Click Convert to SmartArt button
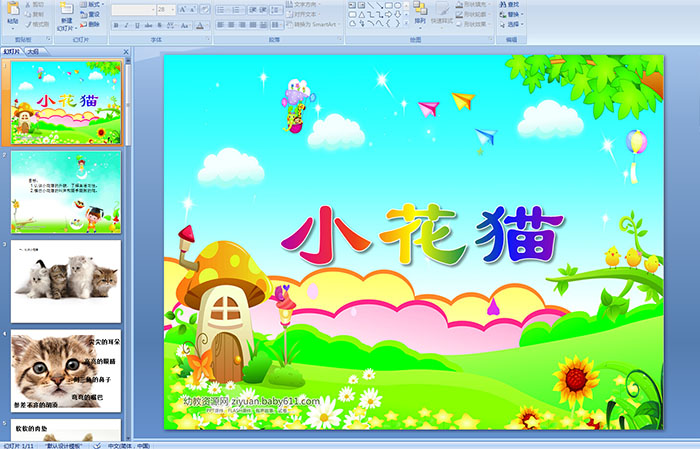This screenshot has width=700, height=449. 313,25
